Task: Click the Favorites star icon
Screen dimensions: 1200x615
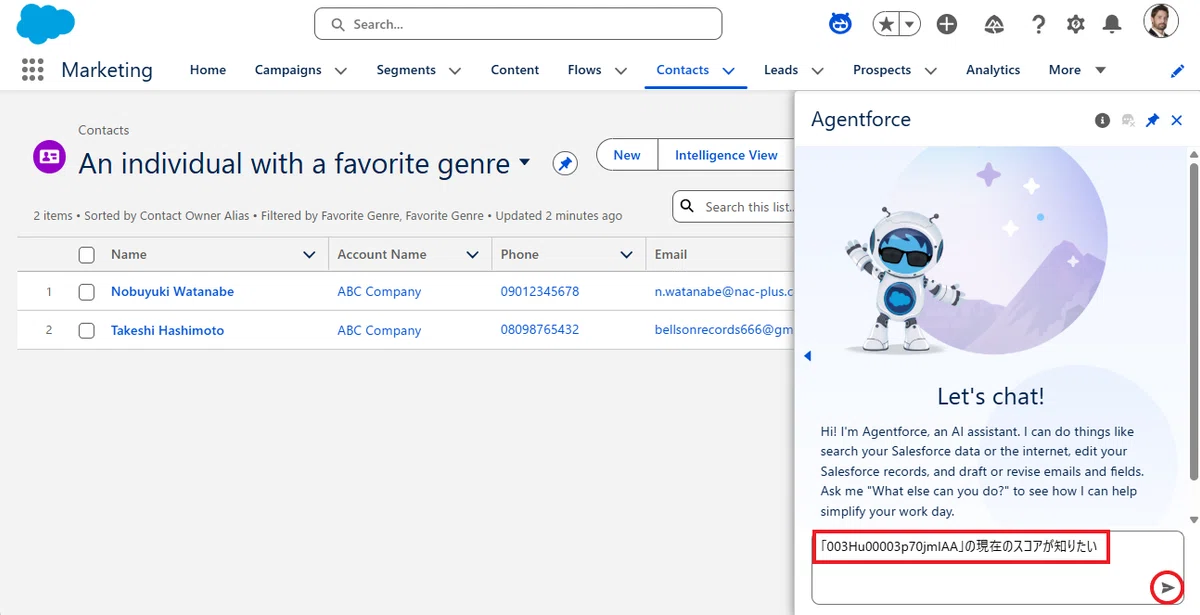Action: tap(886, 24)
